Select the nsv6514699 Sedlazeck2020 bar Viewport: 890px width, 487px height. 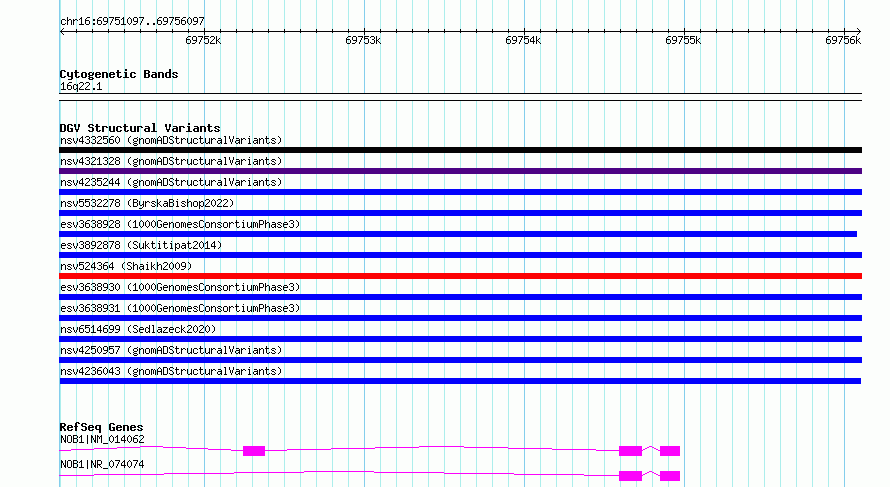(x=460, y=339)
